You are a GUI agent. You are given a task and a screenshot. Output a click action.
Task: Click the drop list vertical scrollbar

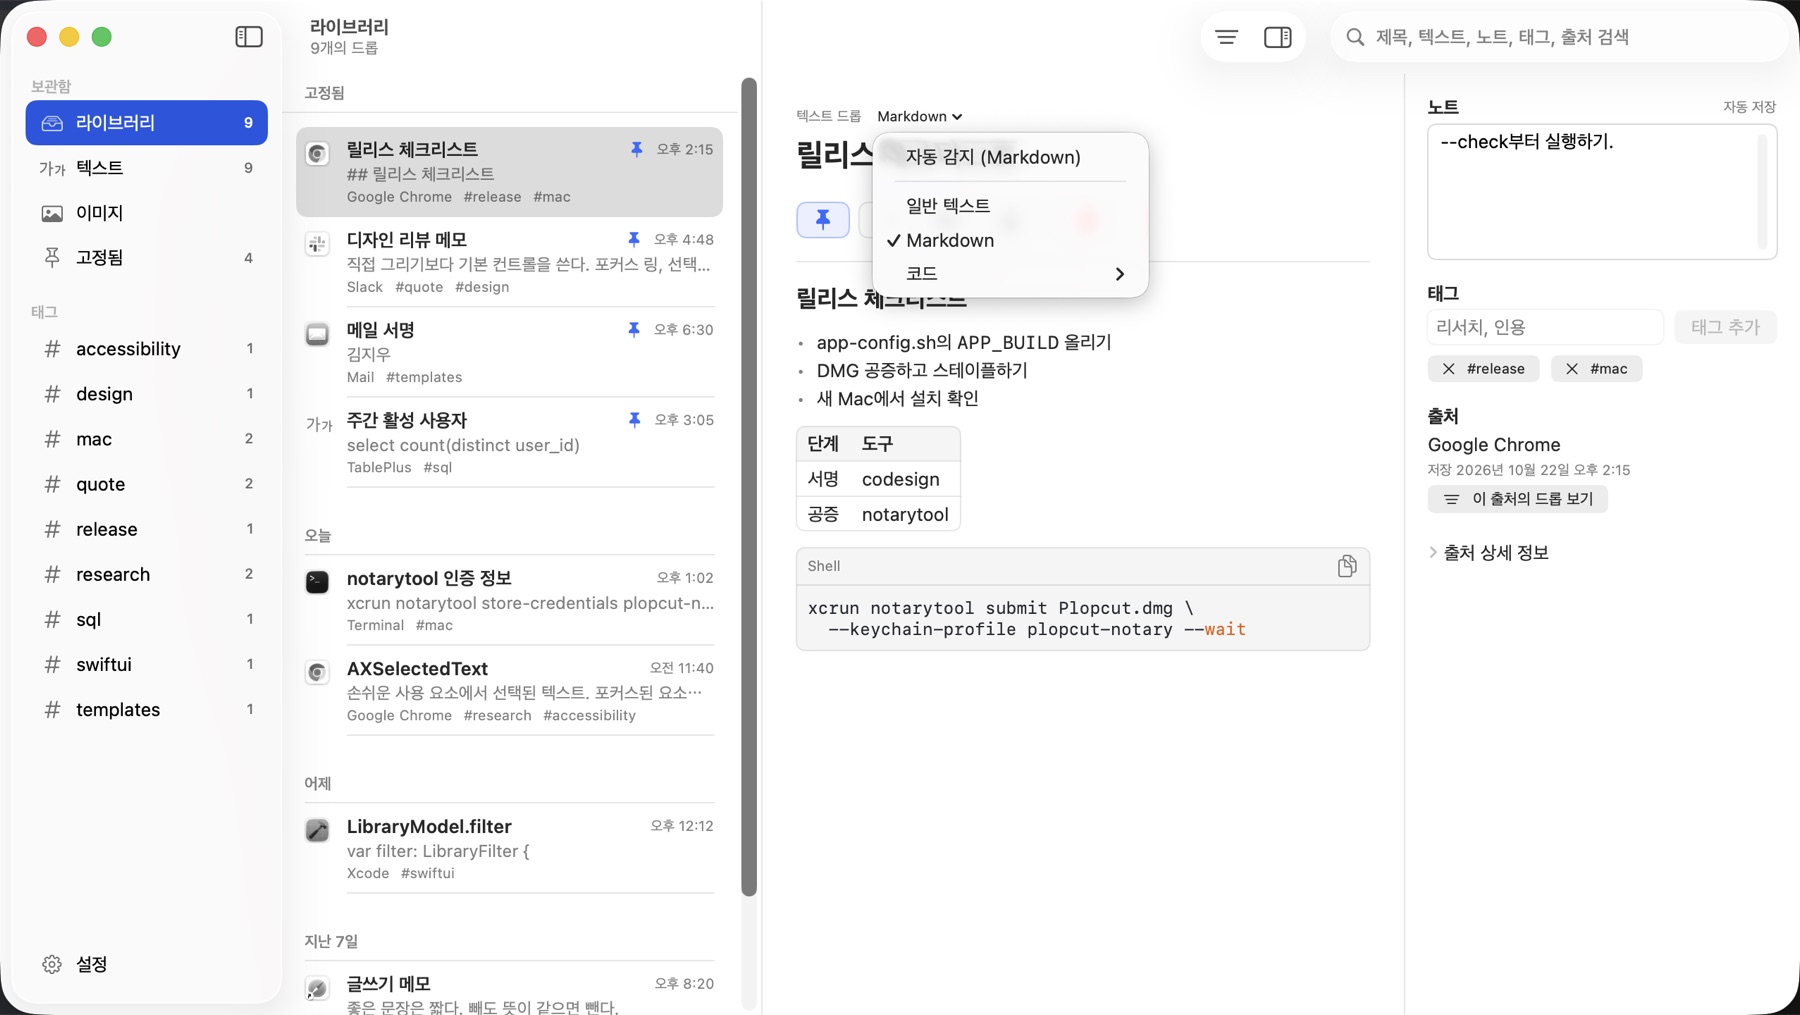(749, 486)
